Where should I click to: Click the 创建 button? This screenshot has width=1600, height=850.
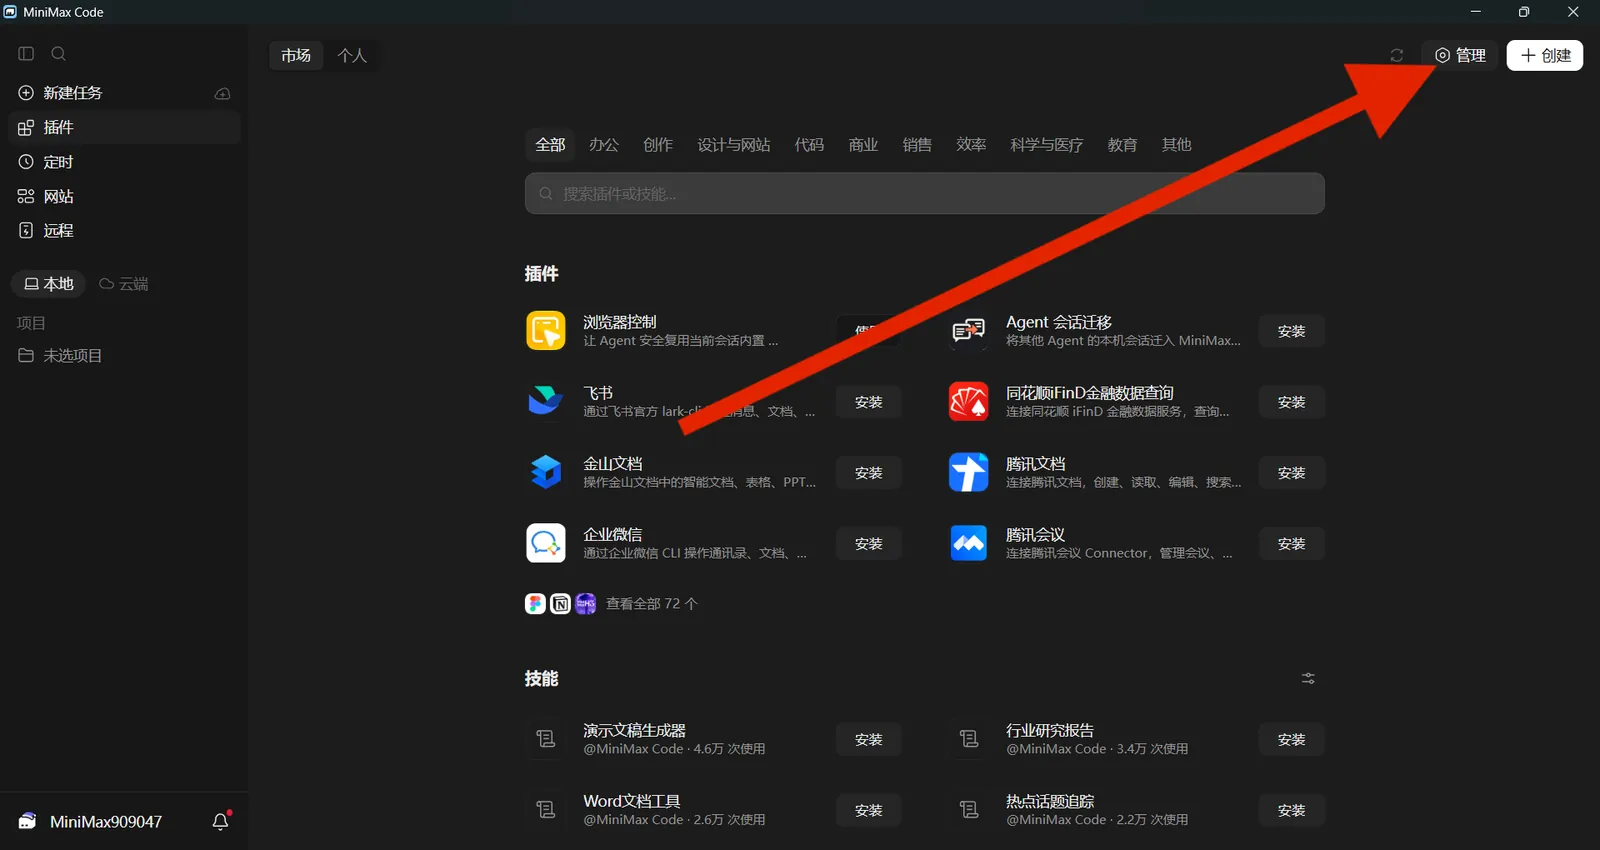pos(1545,56)
